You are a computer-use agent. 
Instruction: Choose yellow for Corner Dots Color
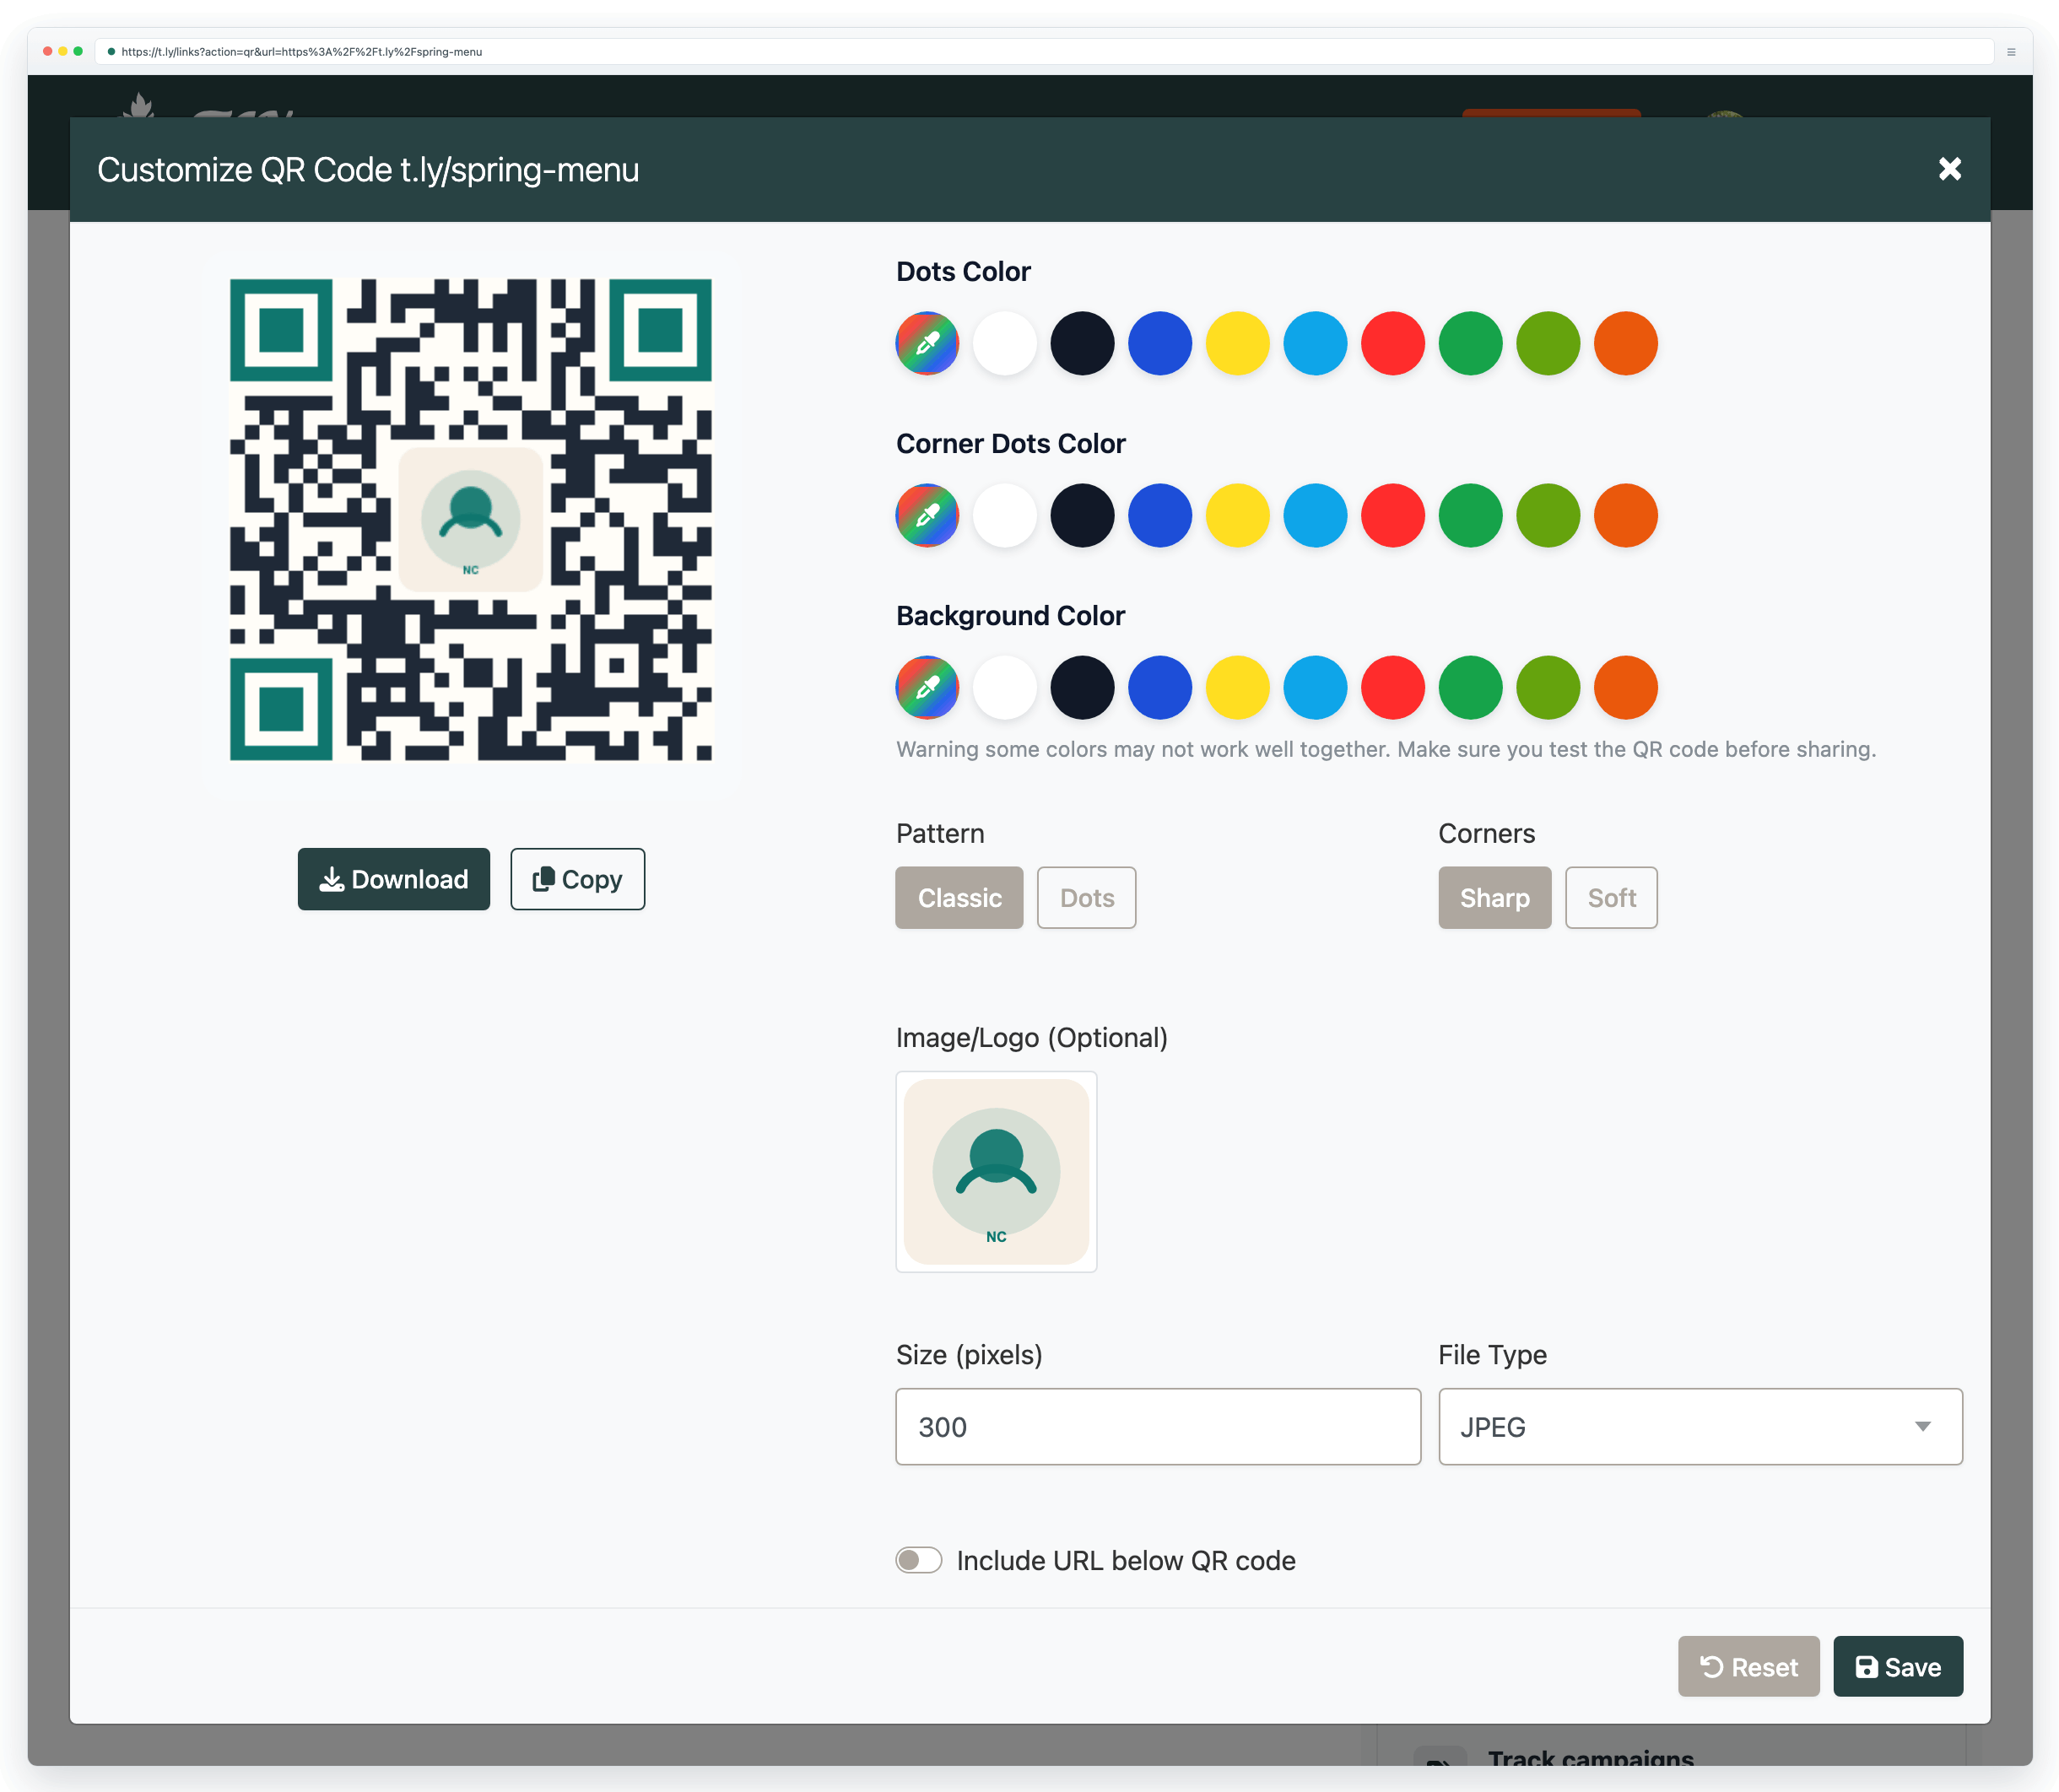[x=1238, y=515]
